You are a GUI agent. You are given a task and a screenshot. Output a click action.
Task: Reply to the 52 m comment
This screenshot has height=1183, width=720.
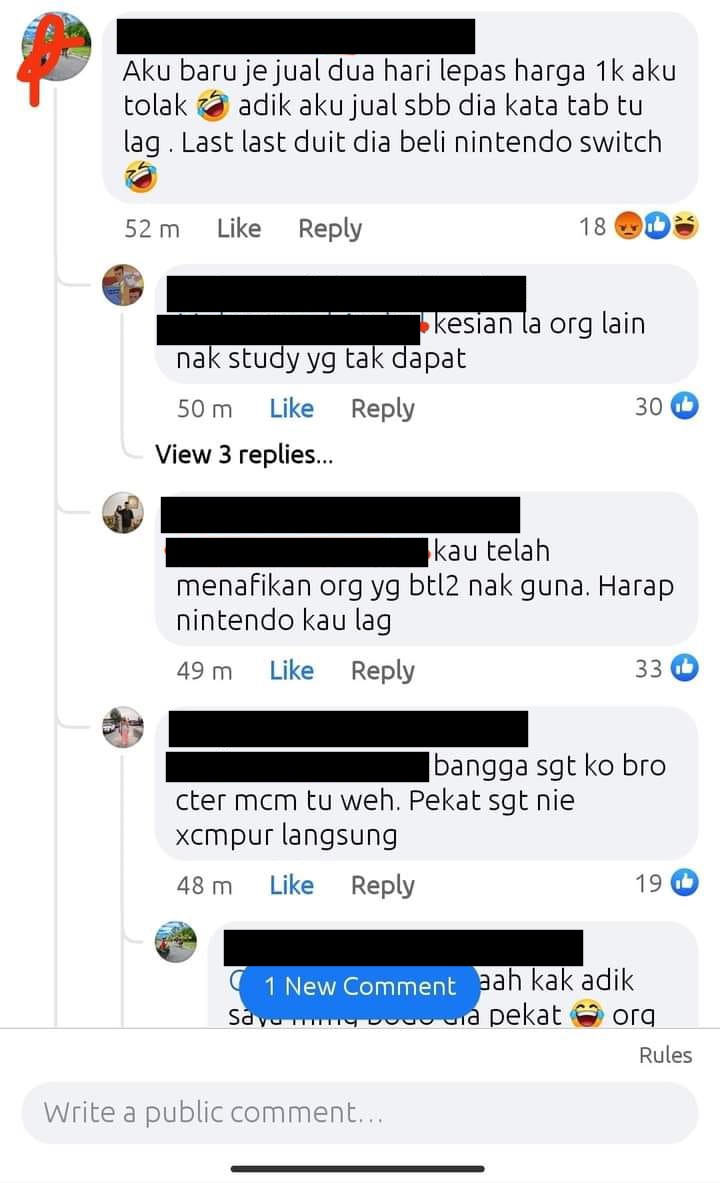click(x=330, y=228)
